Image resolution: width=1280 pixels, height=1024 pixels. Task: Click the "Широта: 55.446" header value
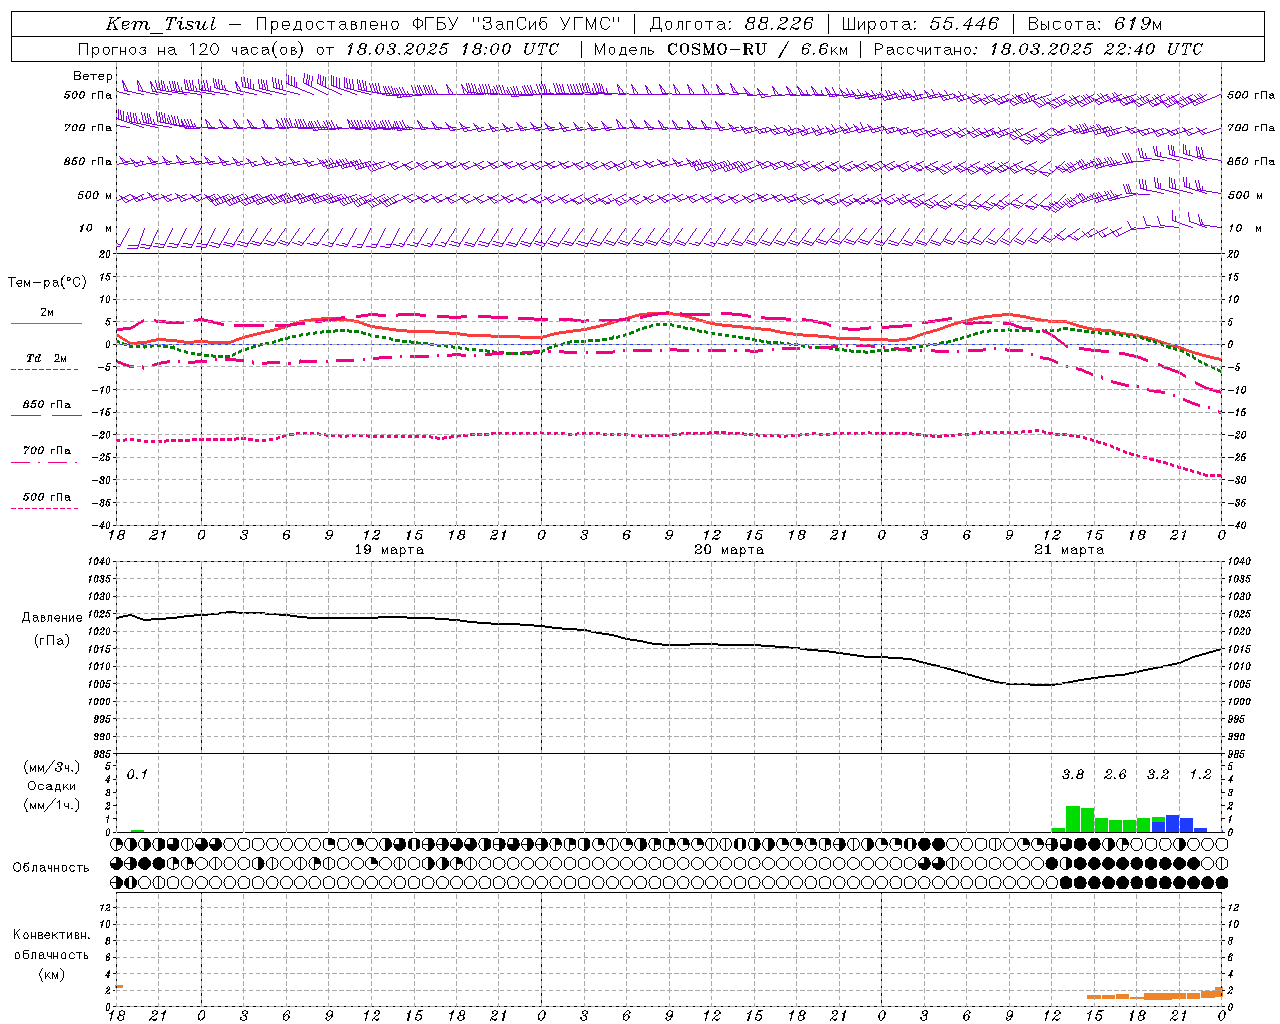(x=920, y=24)
